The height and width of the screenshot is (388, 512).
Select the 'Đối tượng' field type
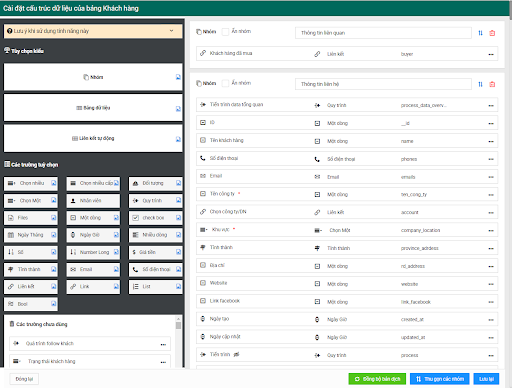[156, 183]
